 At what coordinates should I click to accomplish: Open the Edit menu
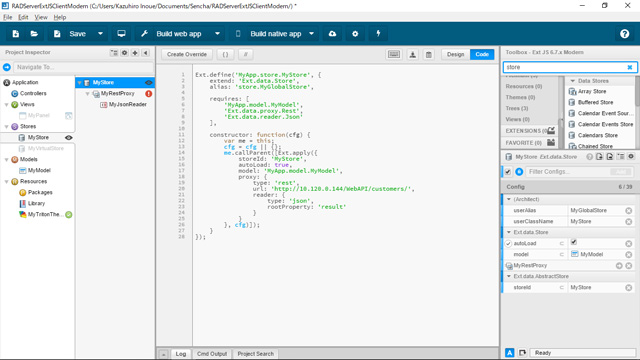tap(23, 17)
